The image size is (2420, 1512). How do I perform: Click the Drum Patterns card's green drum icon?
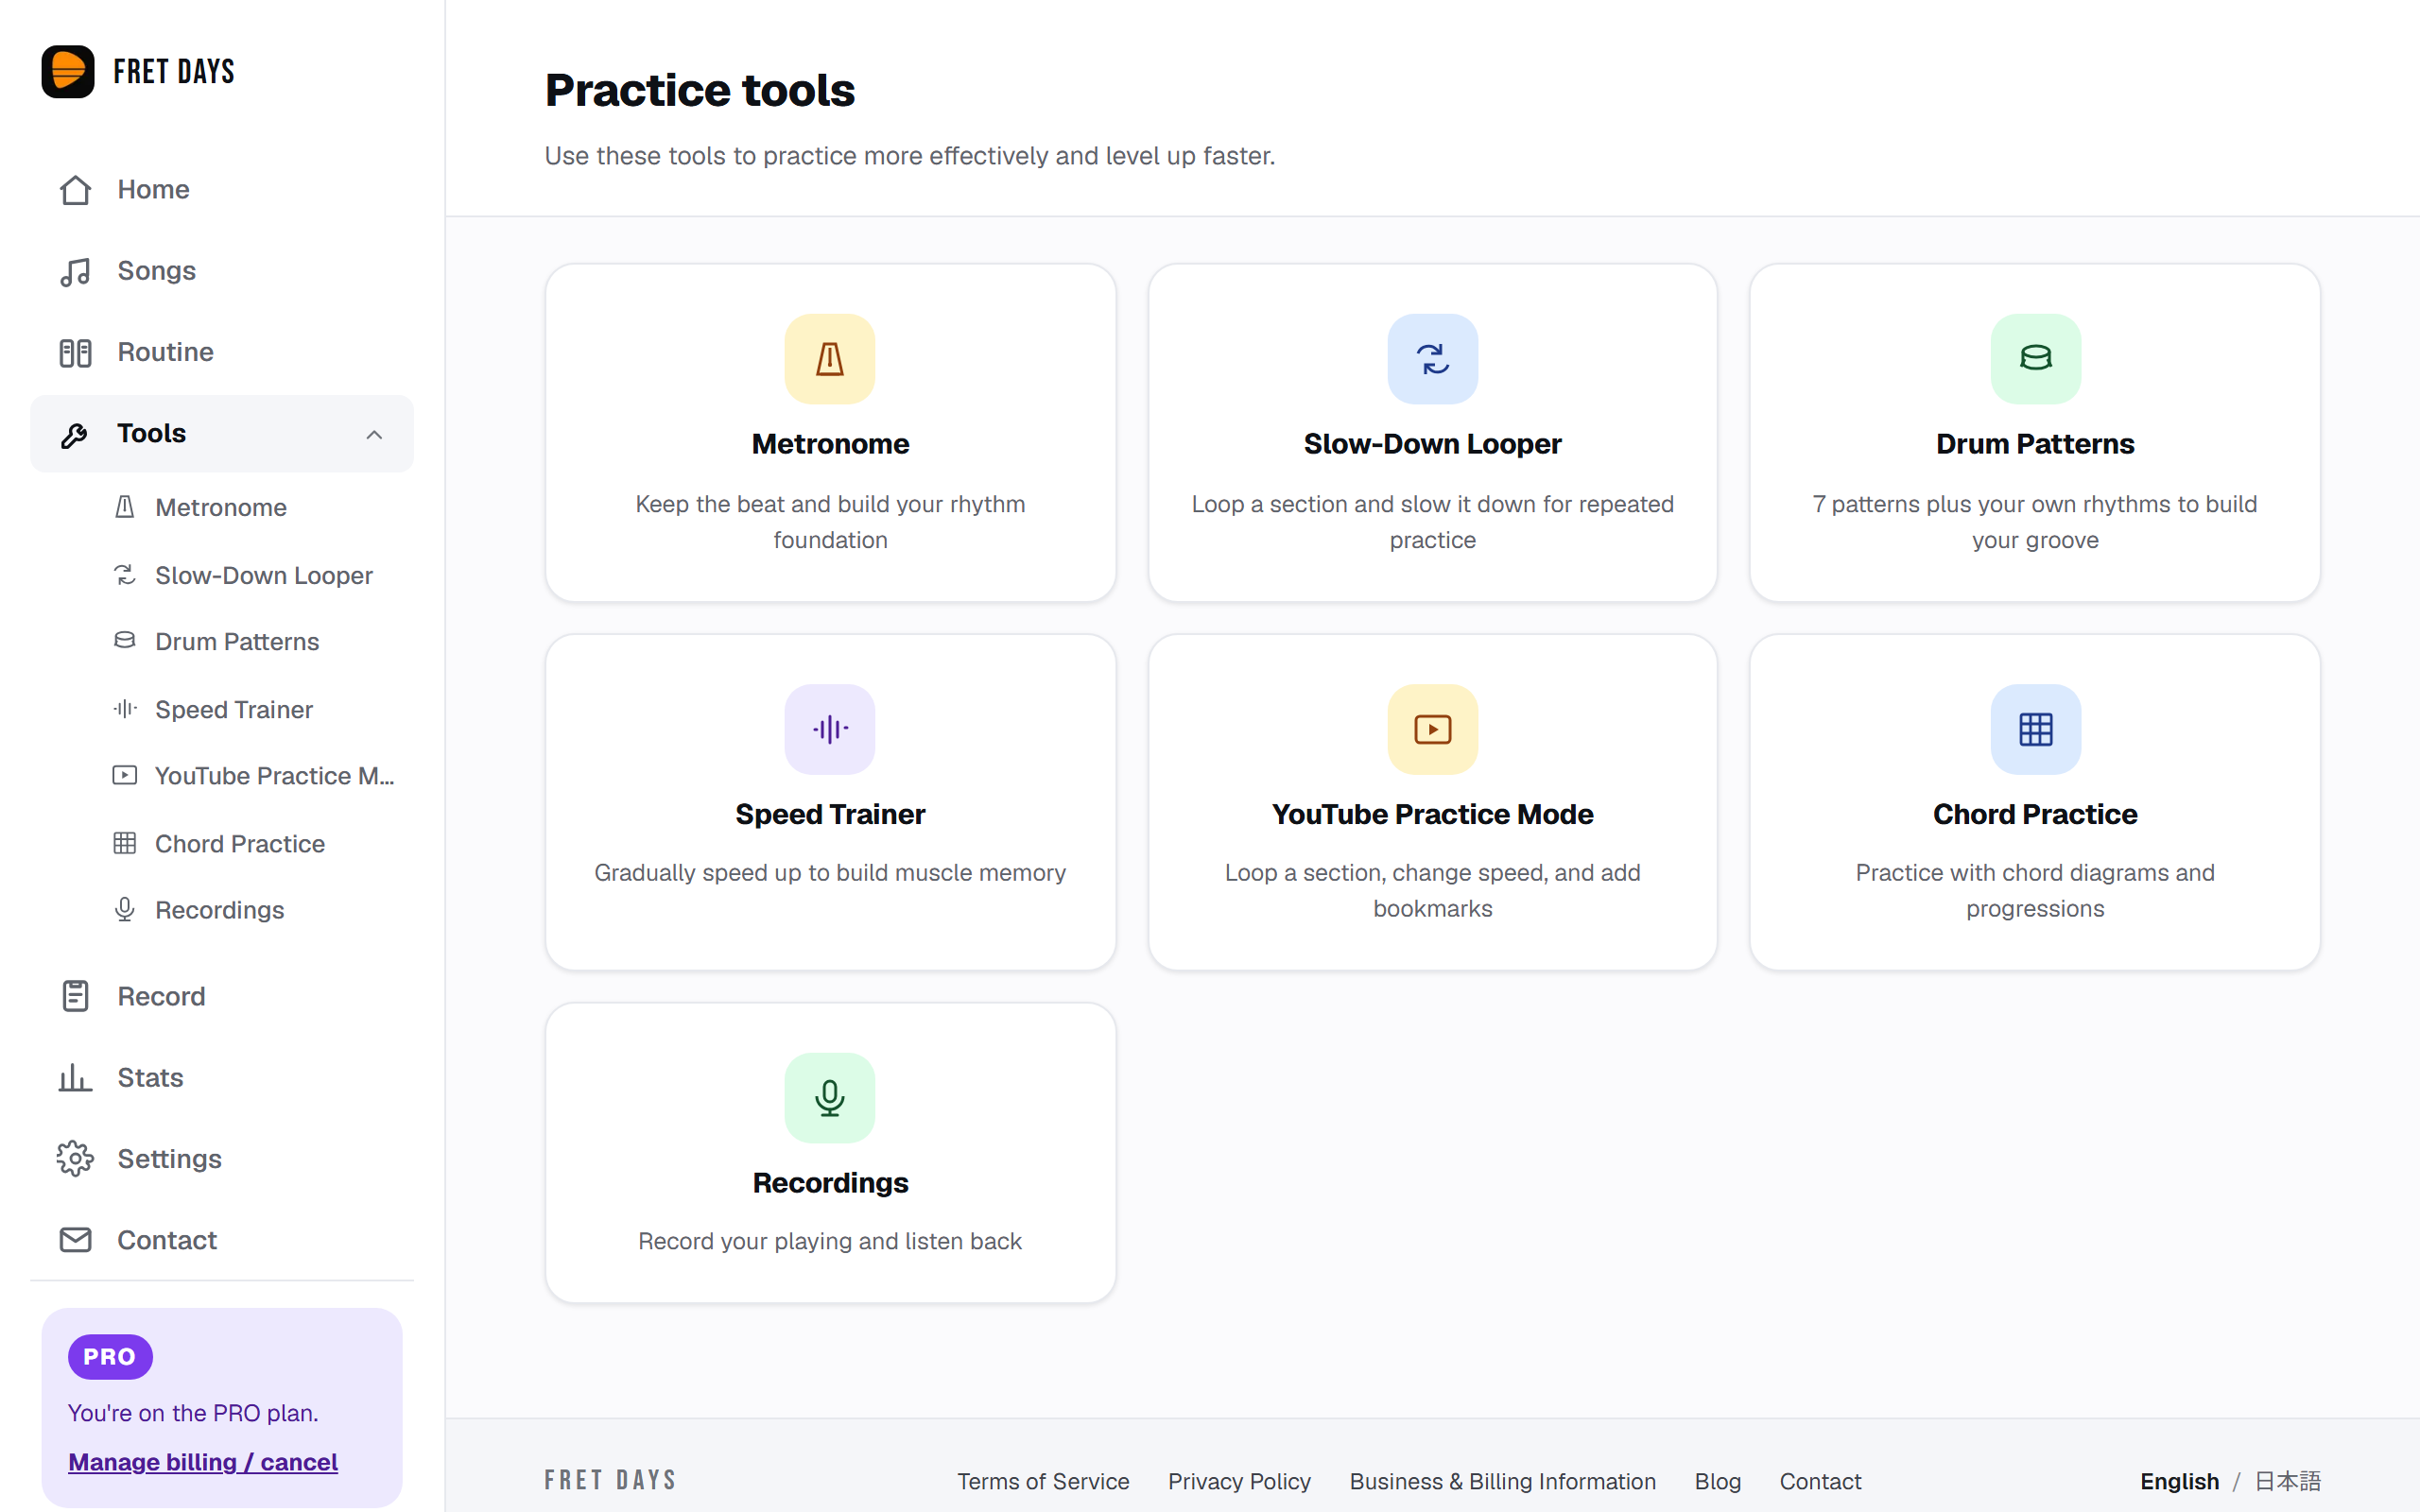pyautogui.click(x=2035, y=359)
